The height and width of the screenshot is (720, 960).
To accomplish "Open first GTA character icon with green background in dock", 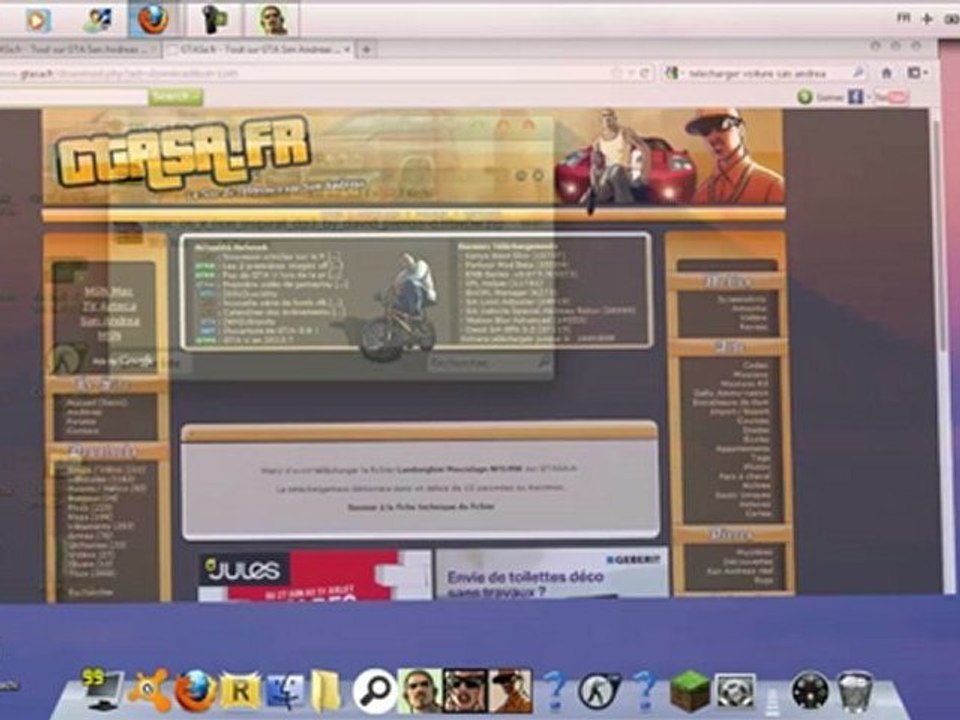I will pyautogui.click(x=419, y=691).
